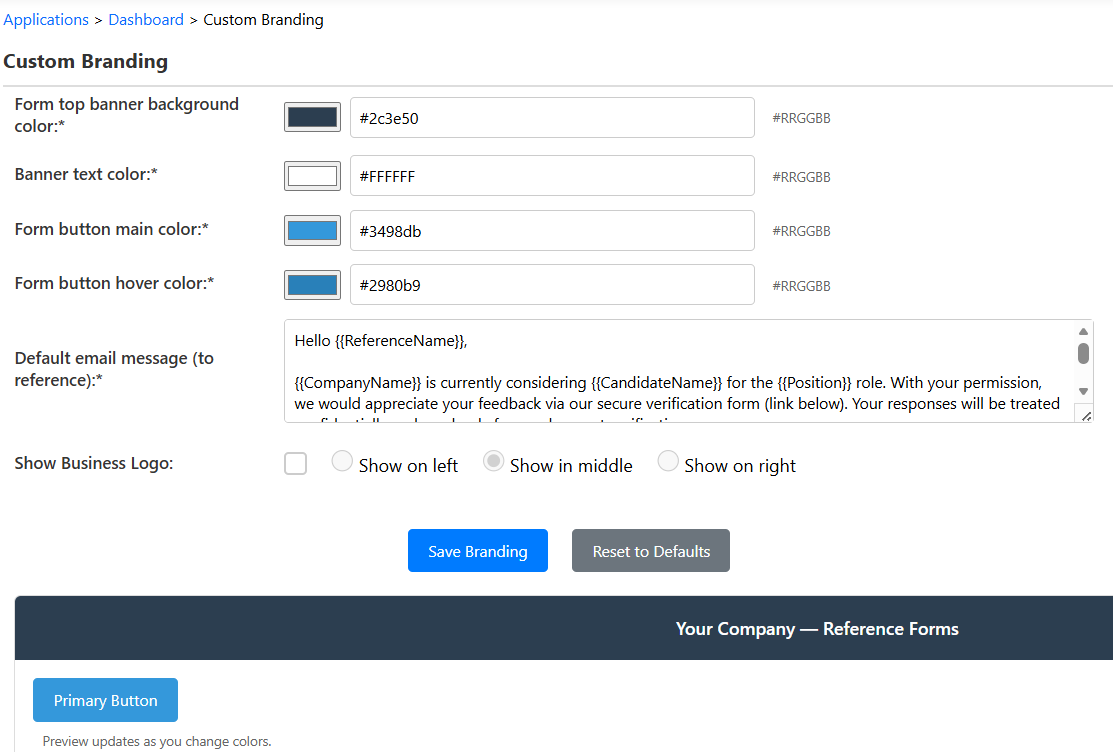Click Reset to Defaults
Image resolution: width=1113 pixels, height=752 pixels.
coord(650,550)
